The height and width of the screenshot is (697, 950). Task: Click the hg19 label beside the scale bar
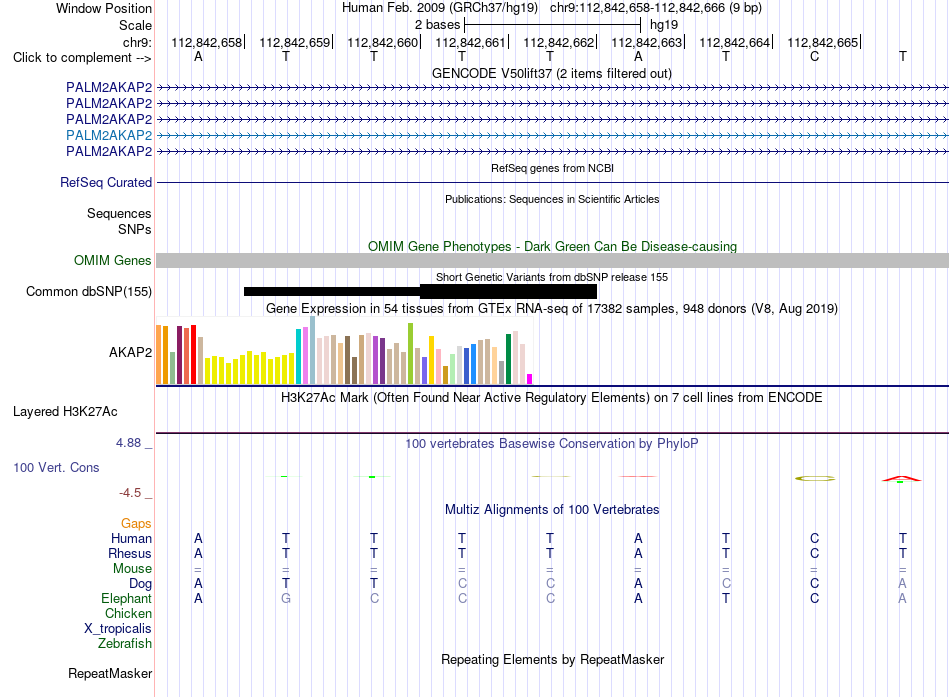[x=664, y=25]
